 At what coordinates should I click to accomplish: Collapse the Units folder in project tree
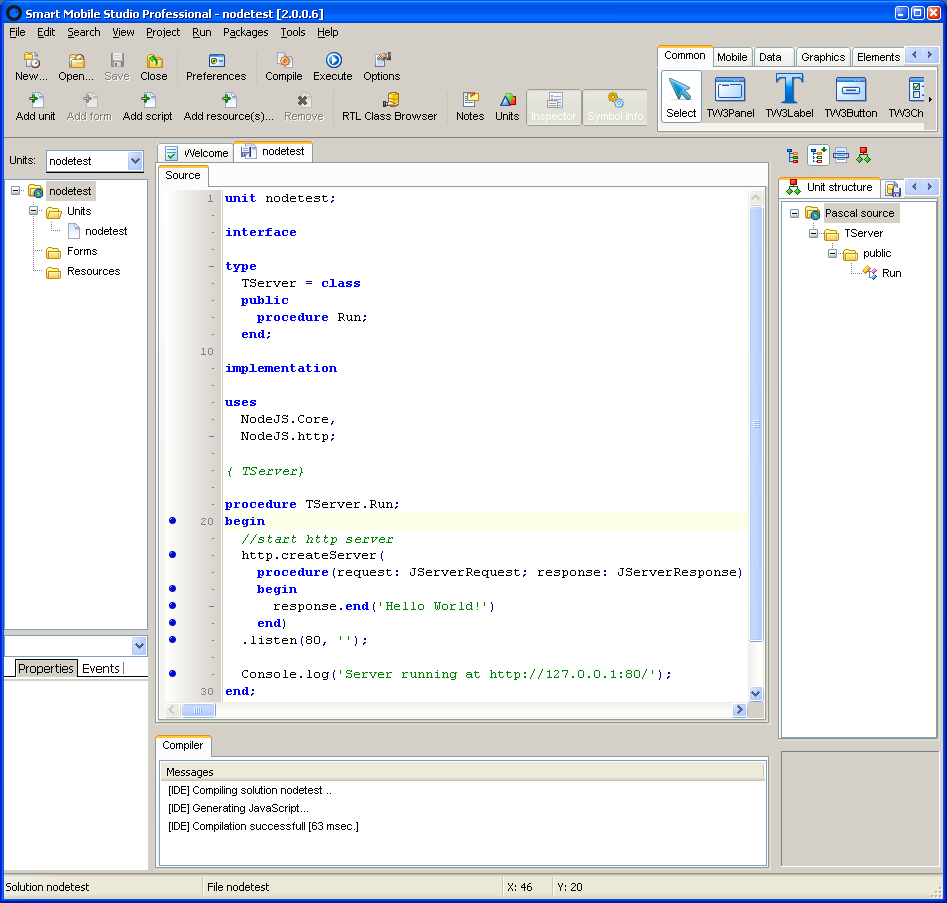coord(34,211)
